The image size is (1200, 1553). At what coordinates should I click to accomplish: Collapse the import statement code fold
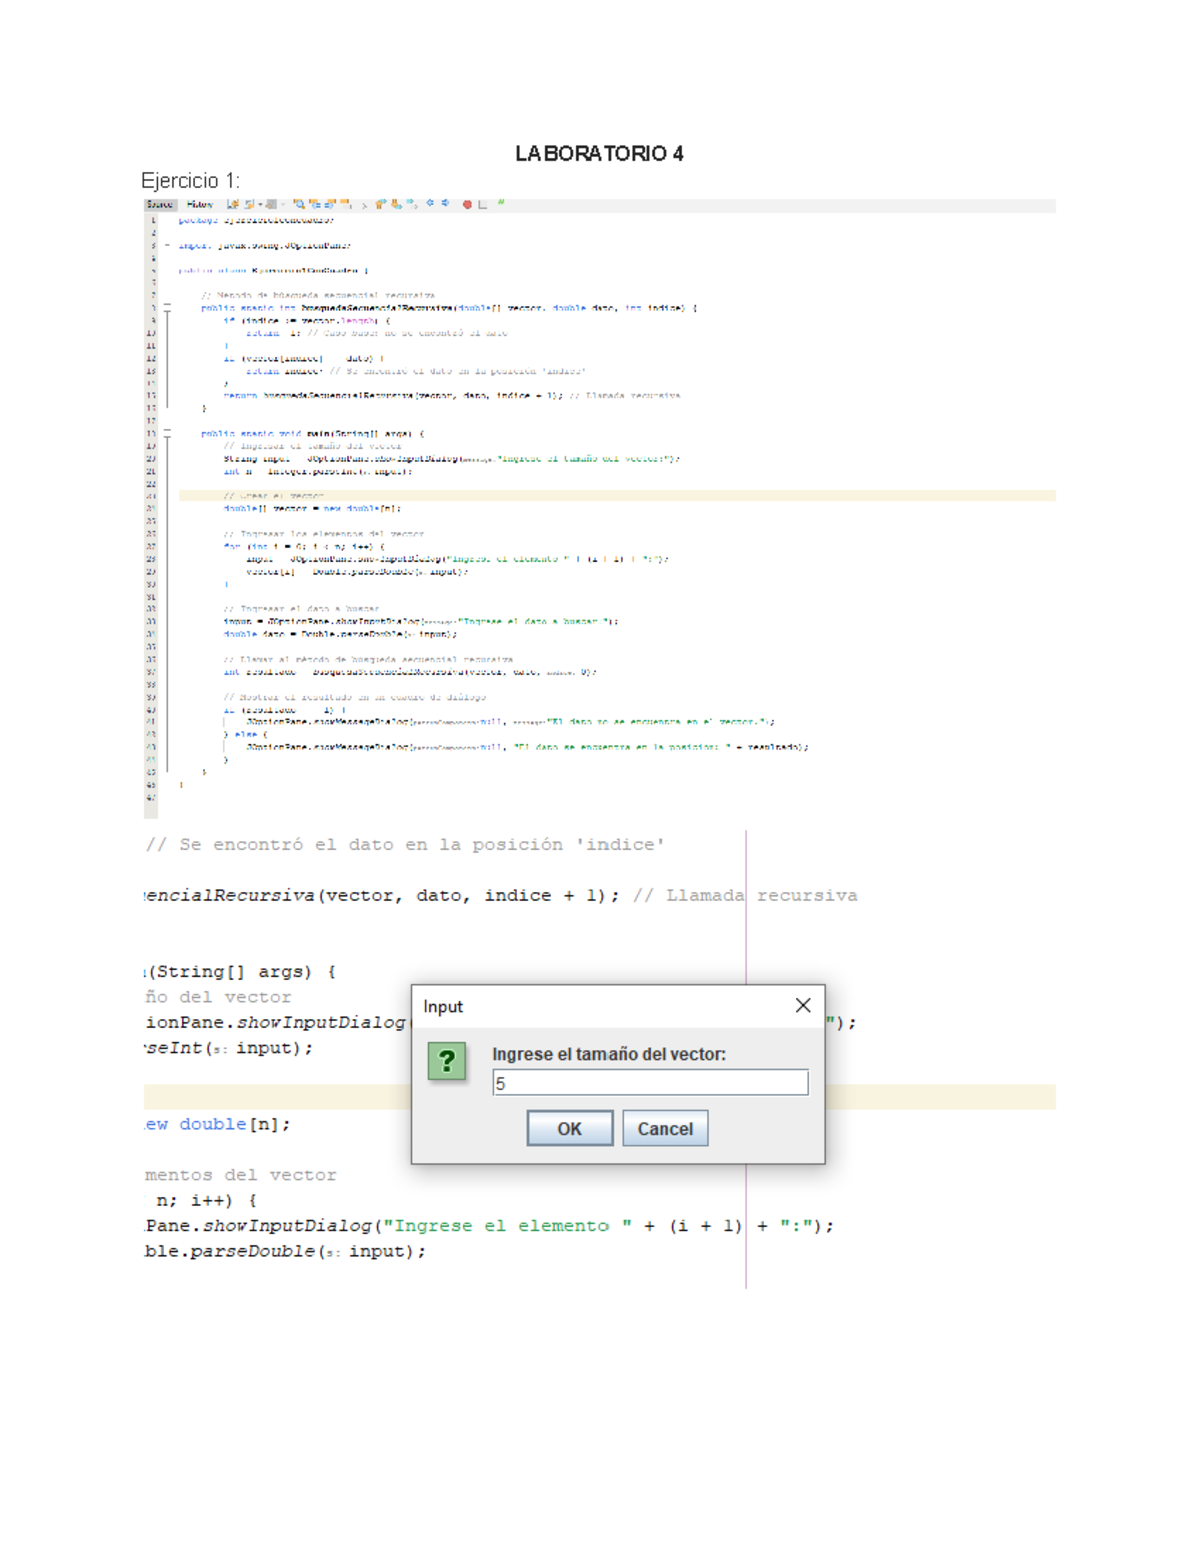167,246
